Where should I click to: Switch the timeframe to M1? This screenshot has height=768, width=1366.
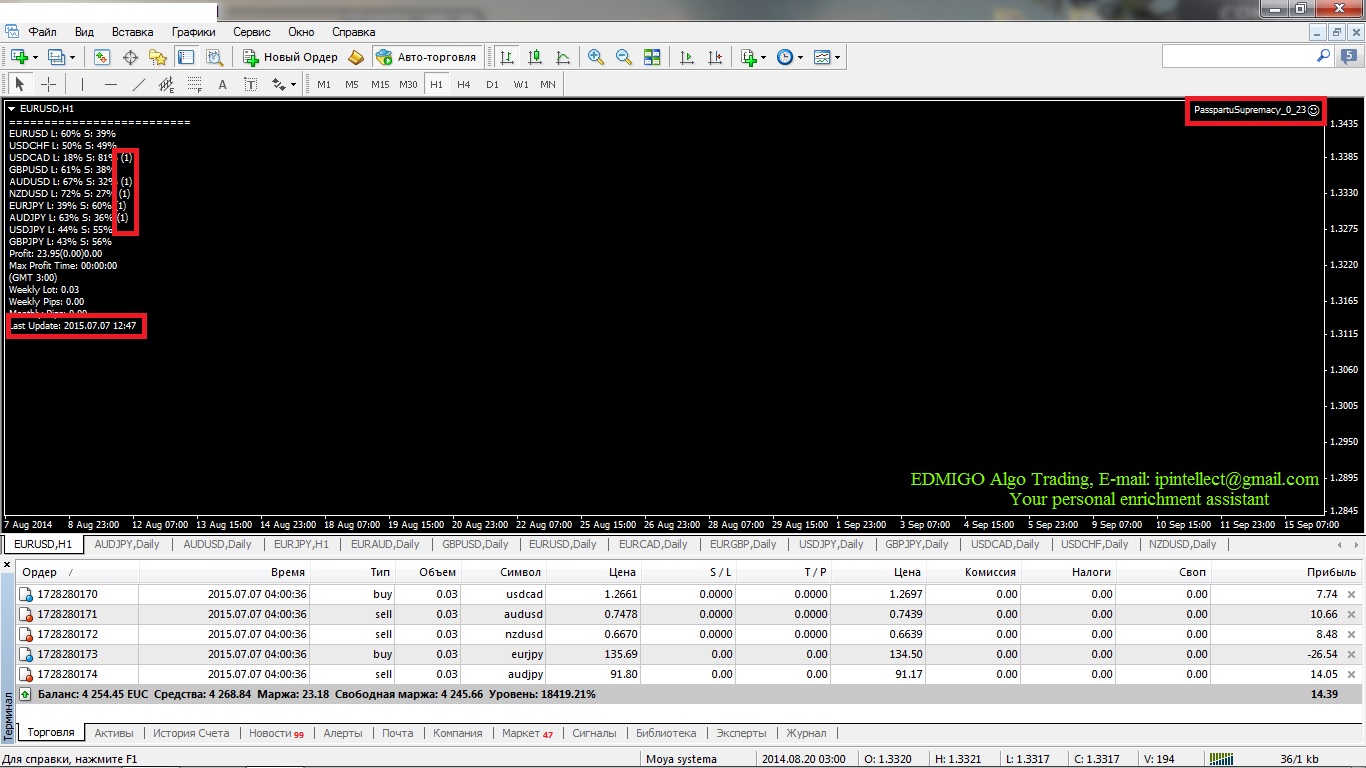click(324, 84)
